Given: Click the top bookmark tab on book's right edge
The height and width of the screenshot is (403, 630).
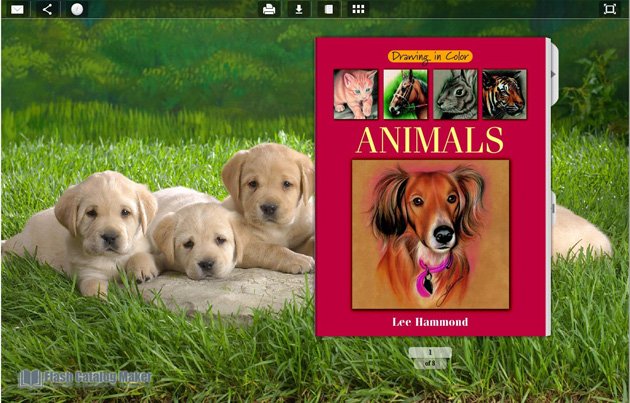Looking at the screenshot, I should [x=554, y=75].
